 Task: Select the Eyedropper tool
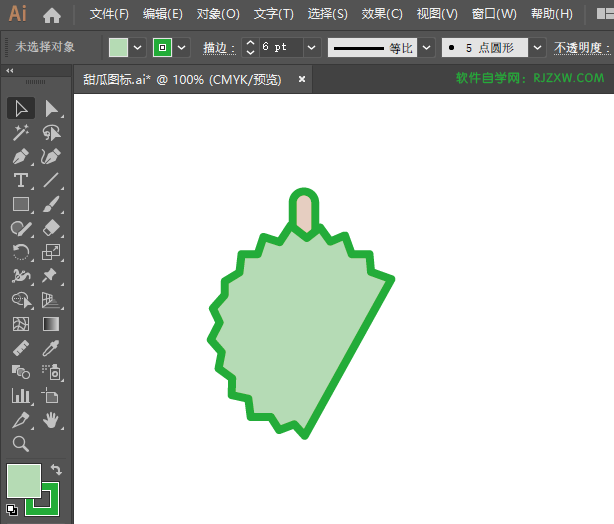(52, 348)
